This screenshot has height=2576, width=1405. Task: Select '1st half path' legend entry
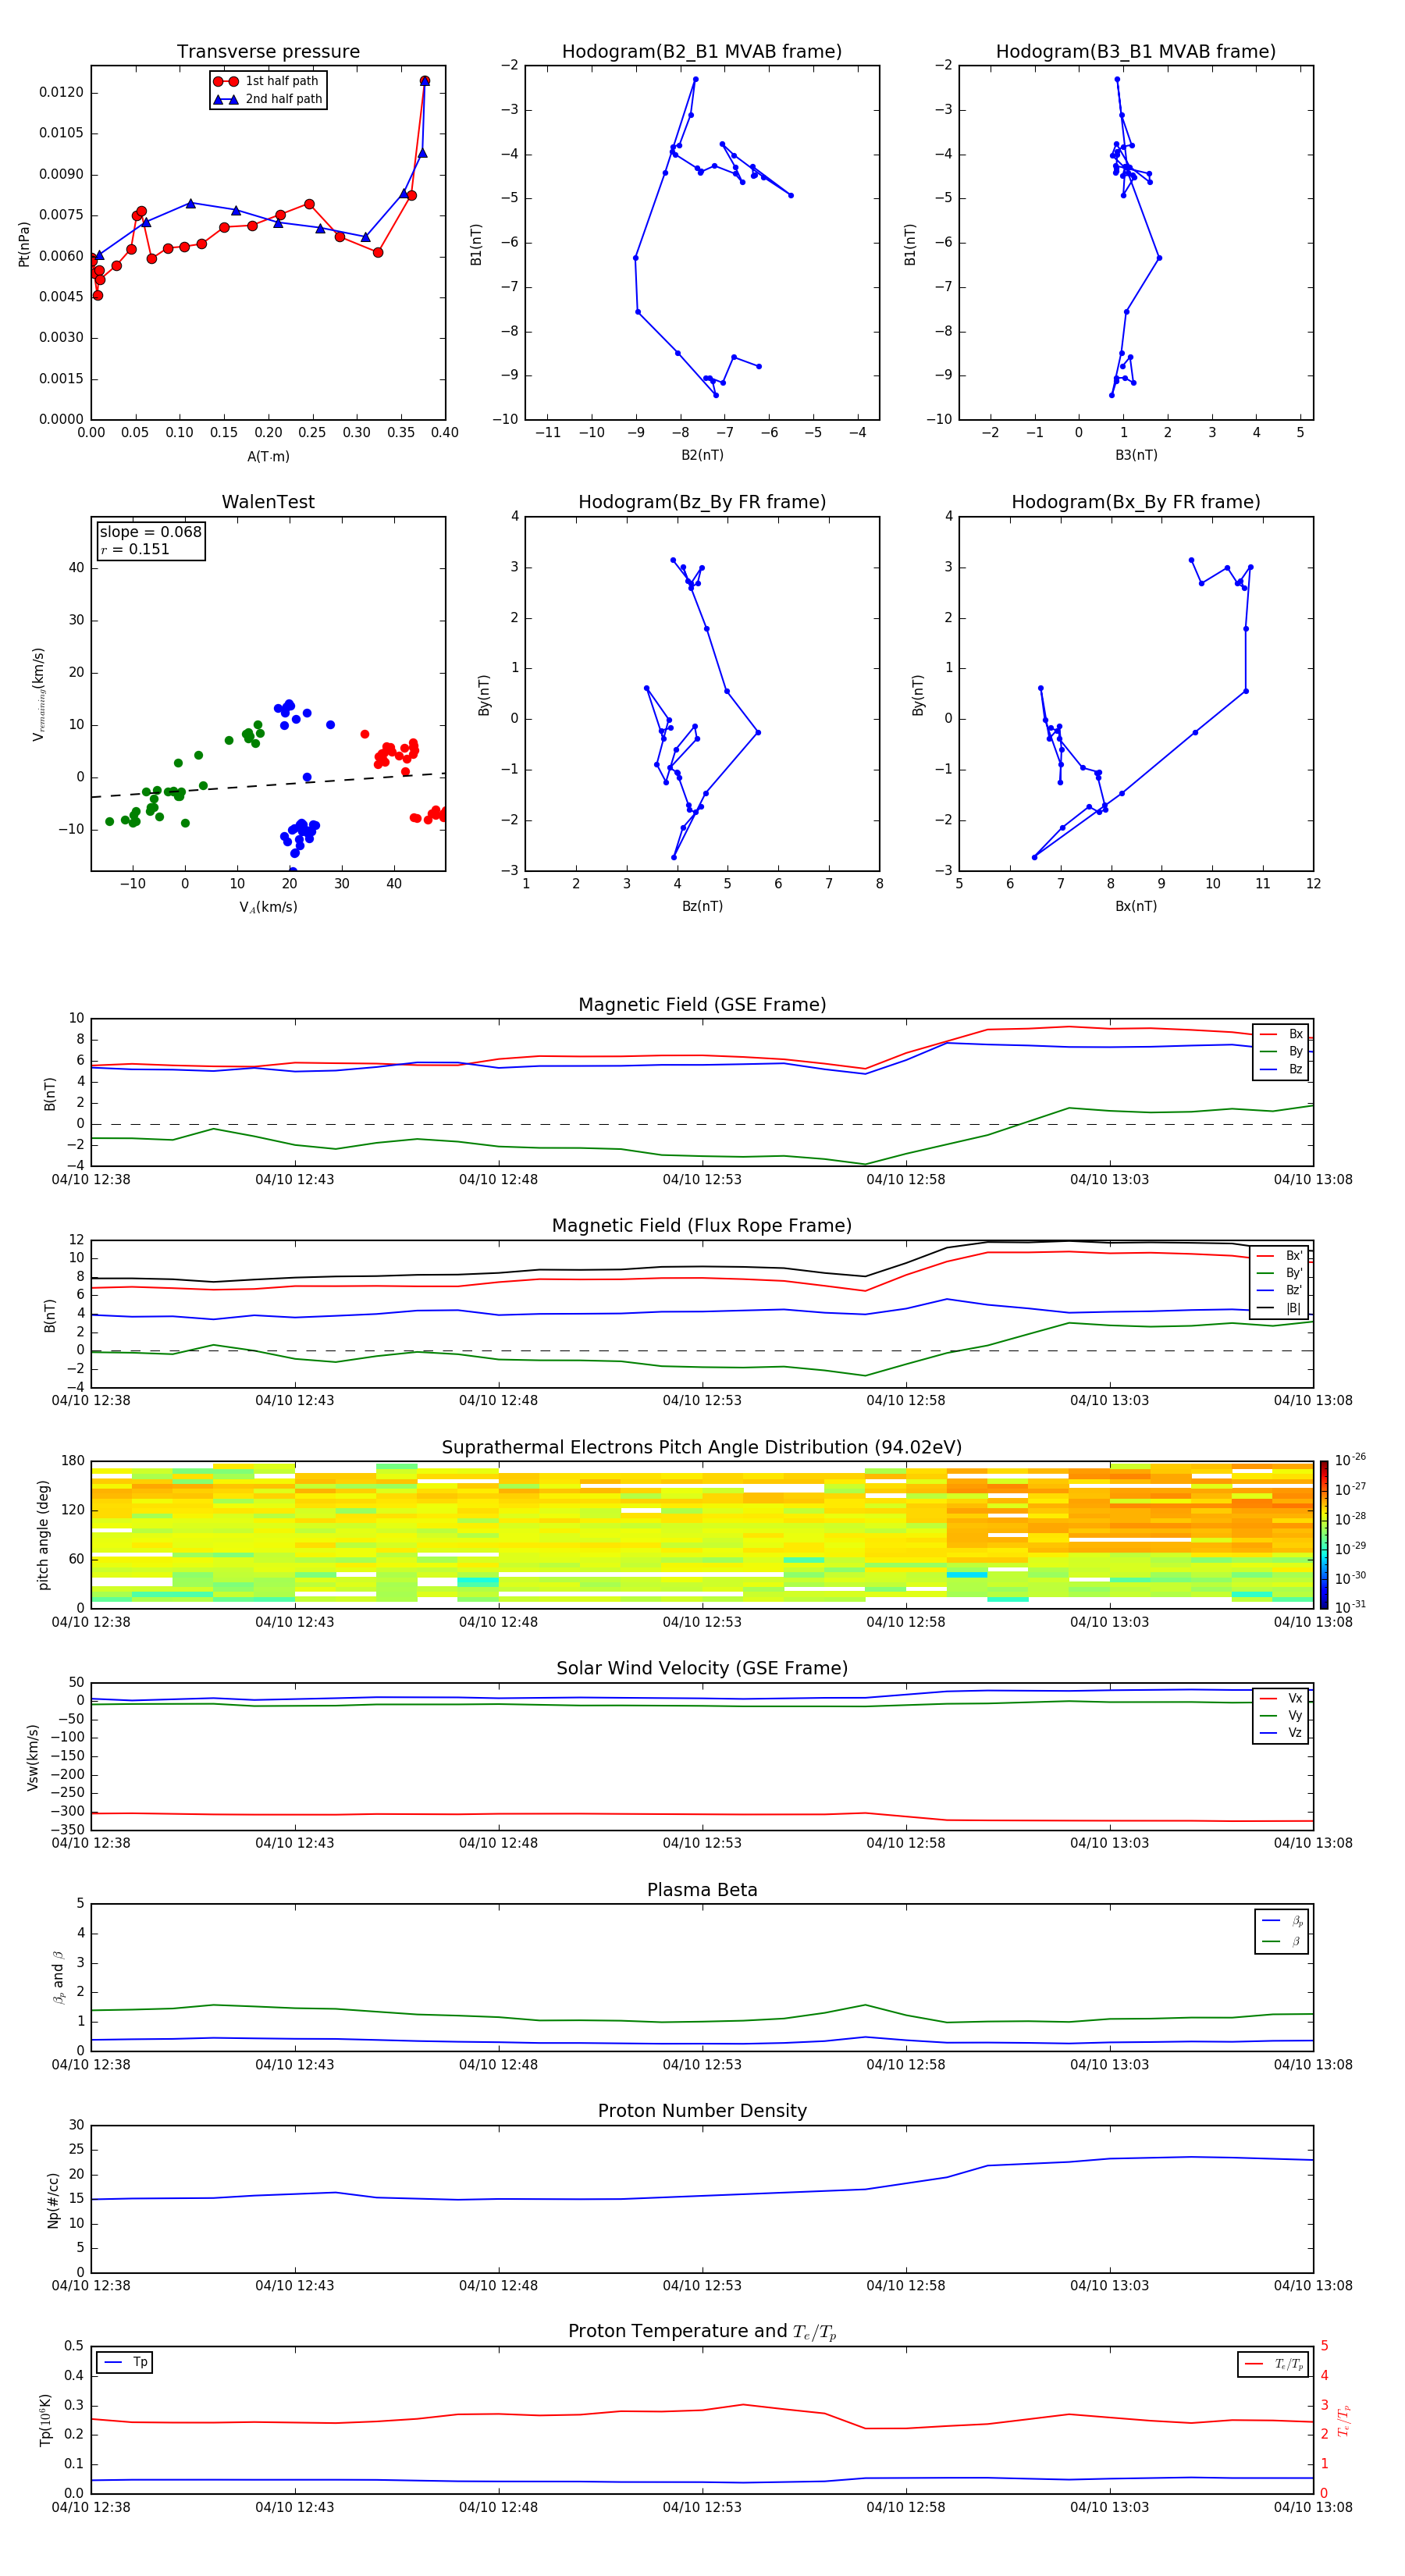[267, 81]
